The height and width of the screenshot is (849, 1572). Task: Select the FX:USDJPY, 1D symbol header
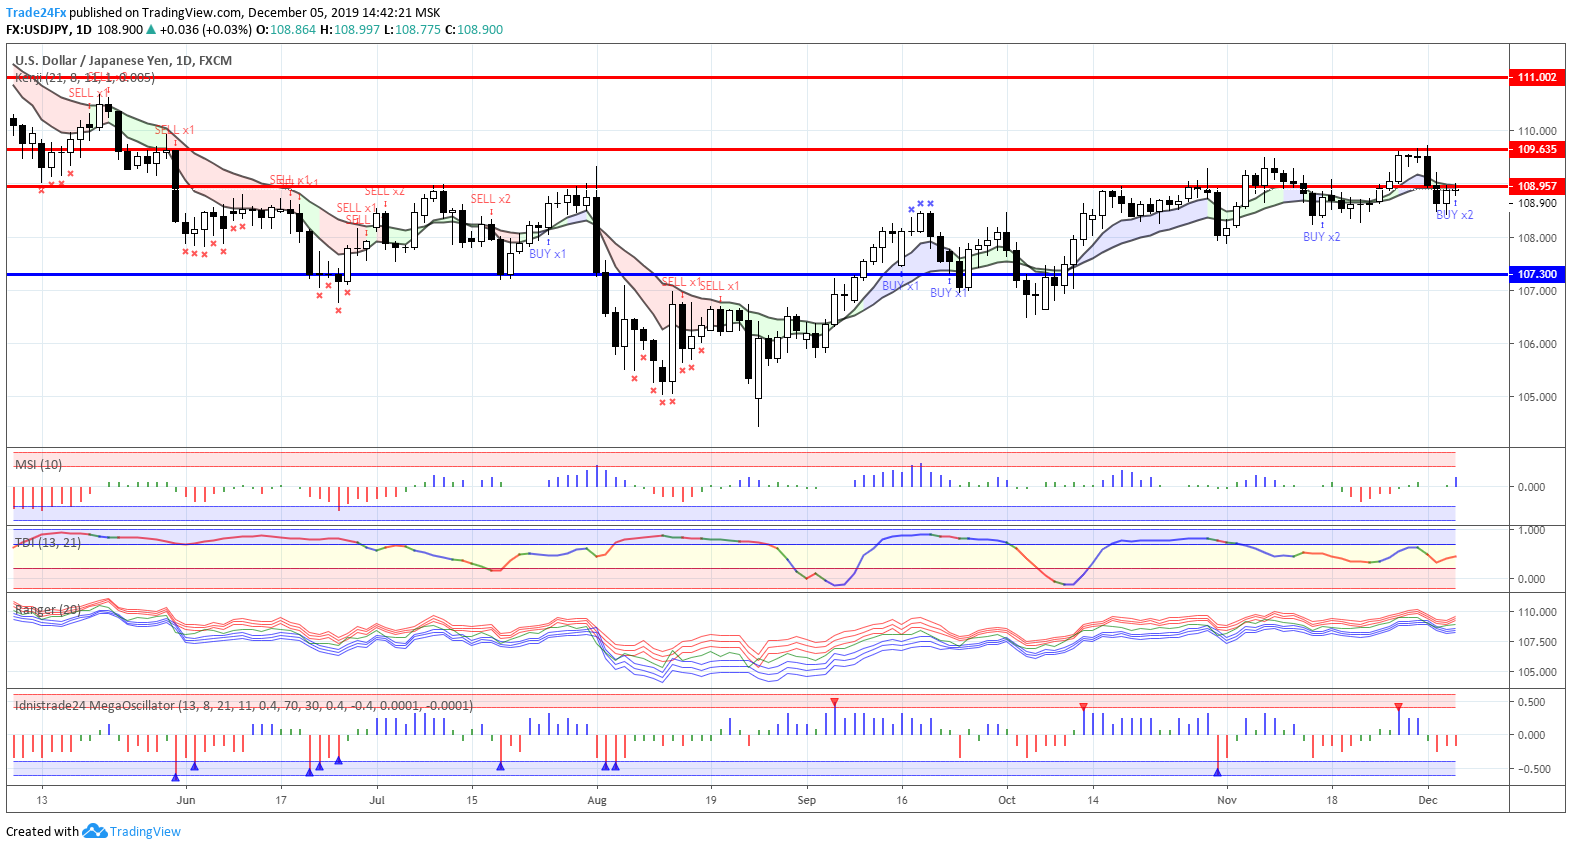(x=49, y=30)
